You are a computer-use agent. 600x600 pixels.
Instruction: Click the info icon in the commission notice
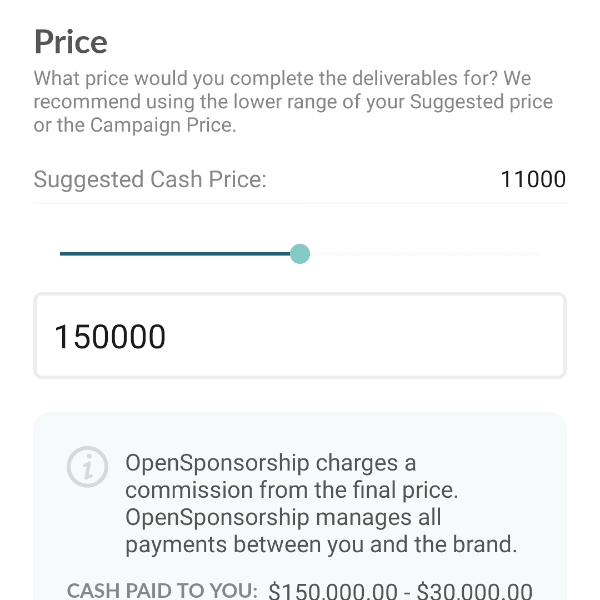87,467
